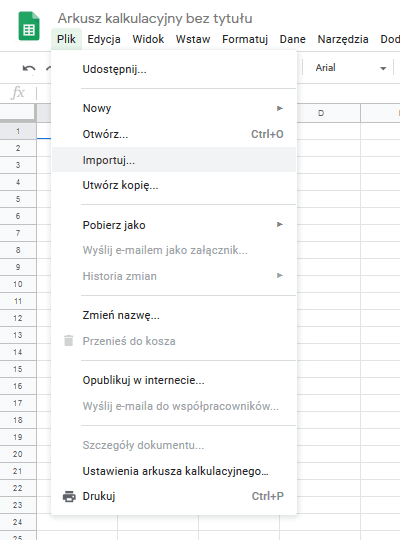Open Ustawienia arkusza kalkulacyjnego...
400x540 pixels.
[x=174, y=471]
